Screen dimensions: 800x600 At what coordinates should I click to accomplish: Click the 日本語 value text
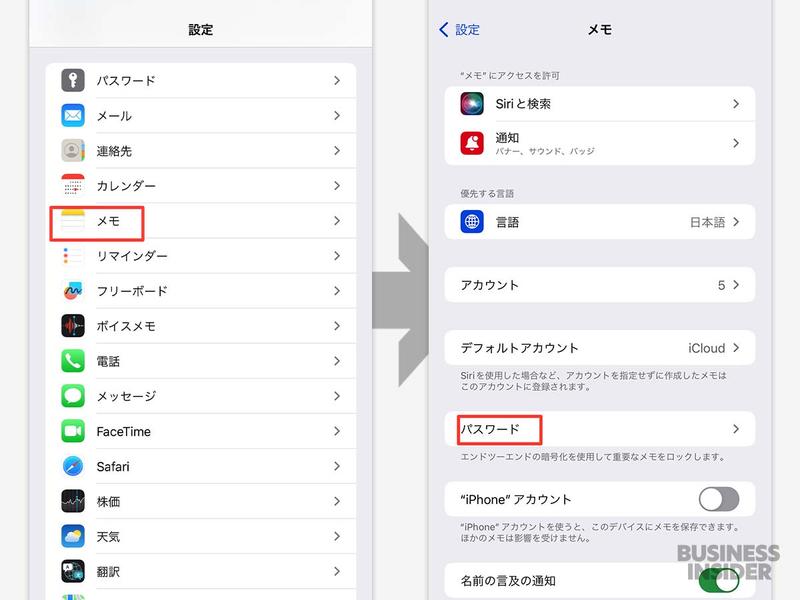click(x=707, y=222)
